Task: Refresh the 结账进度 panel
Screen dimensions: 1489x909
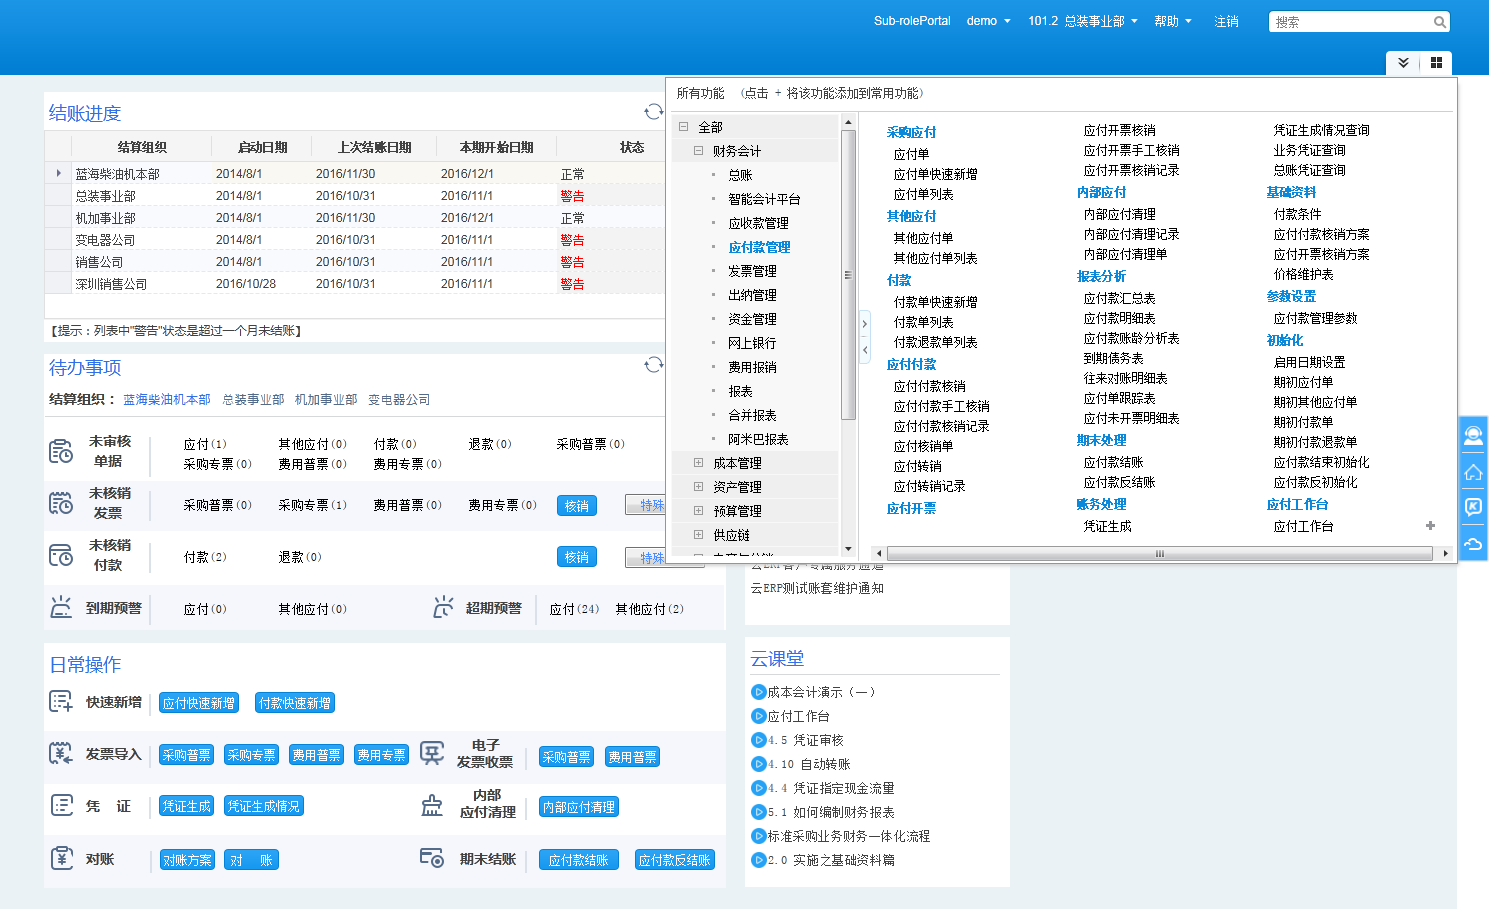Action: pyautogui.click(x=654, y=112)
